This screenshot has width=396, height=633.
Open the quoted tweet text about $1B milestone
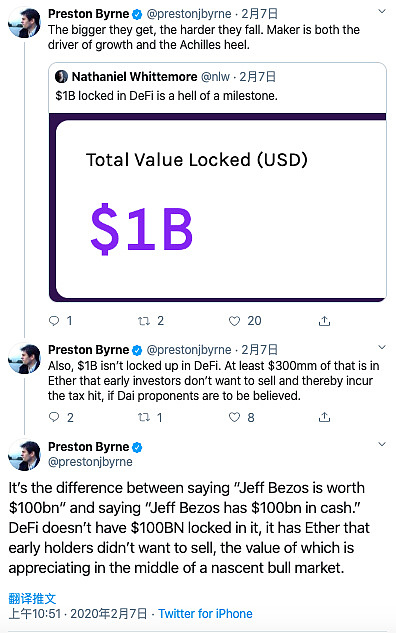[x=166, y=96]
